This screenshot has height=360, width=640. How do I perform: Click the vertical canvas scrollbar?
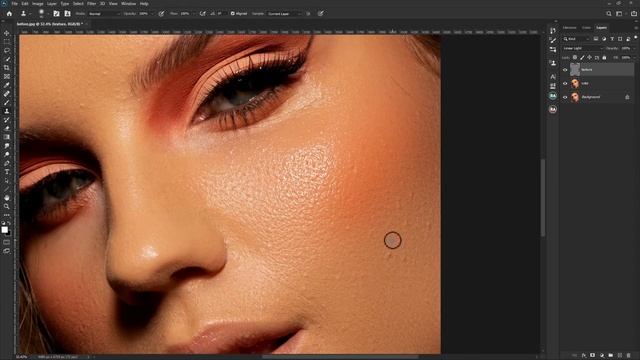tap(543, 198)
